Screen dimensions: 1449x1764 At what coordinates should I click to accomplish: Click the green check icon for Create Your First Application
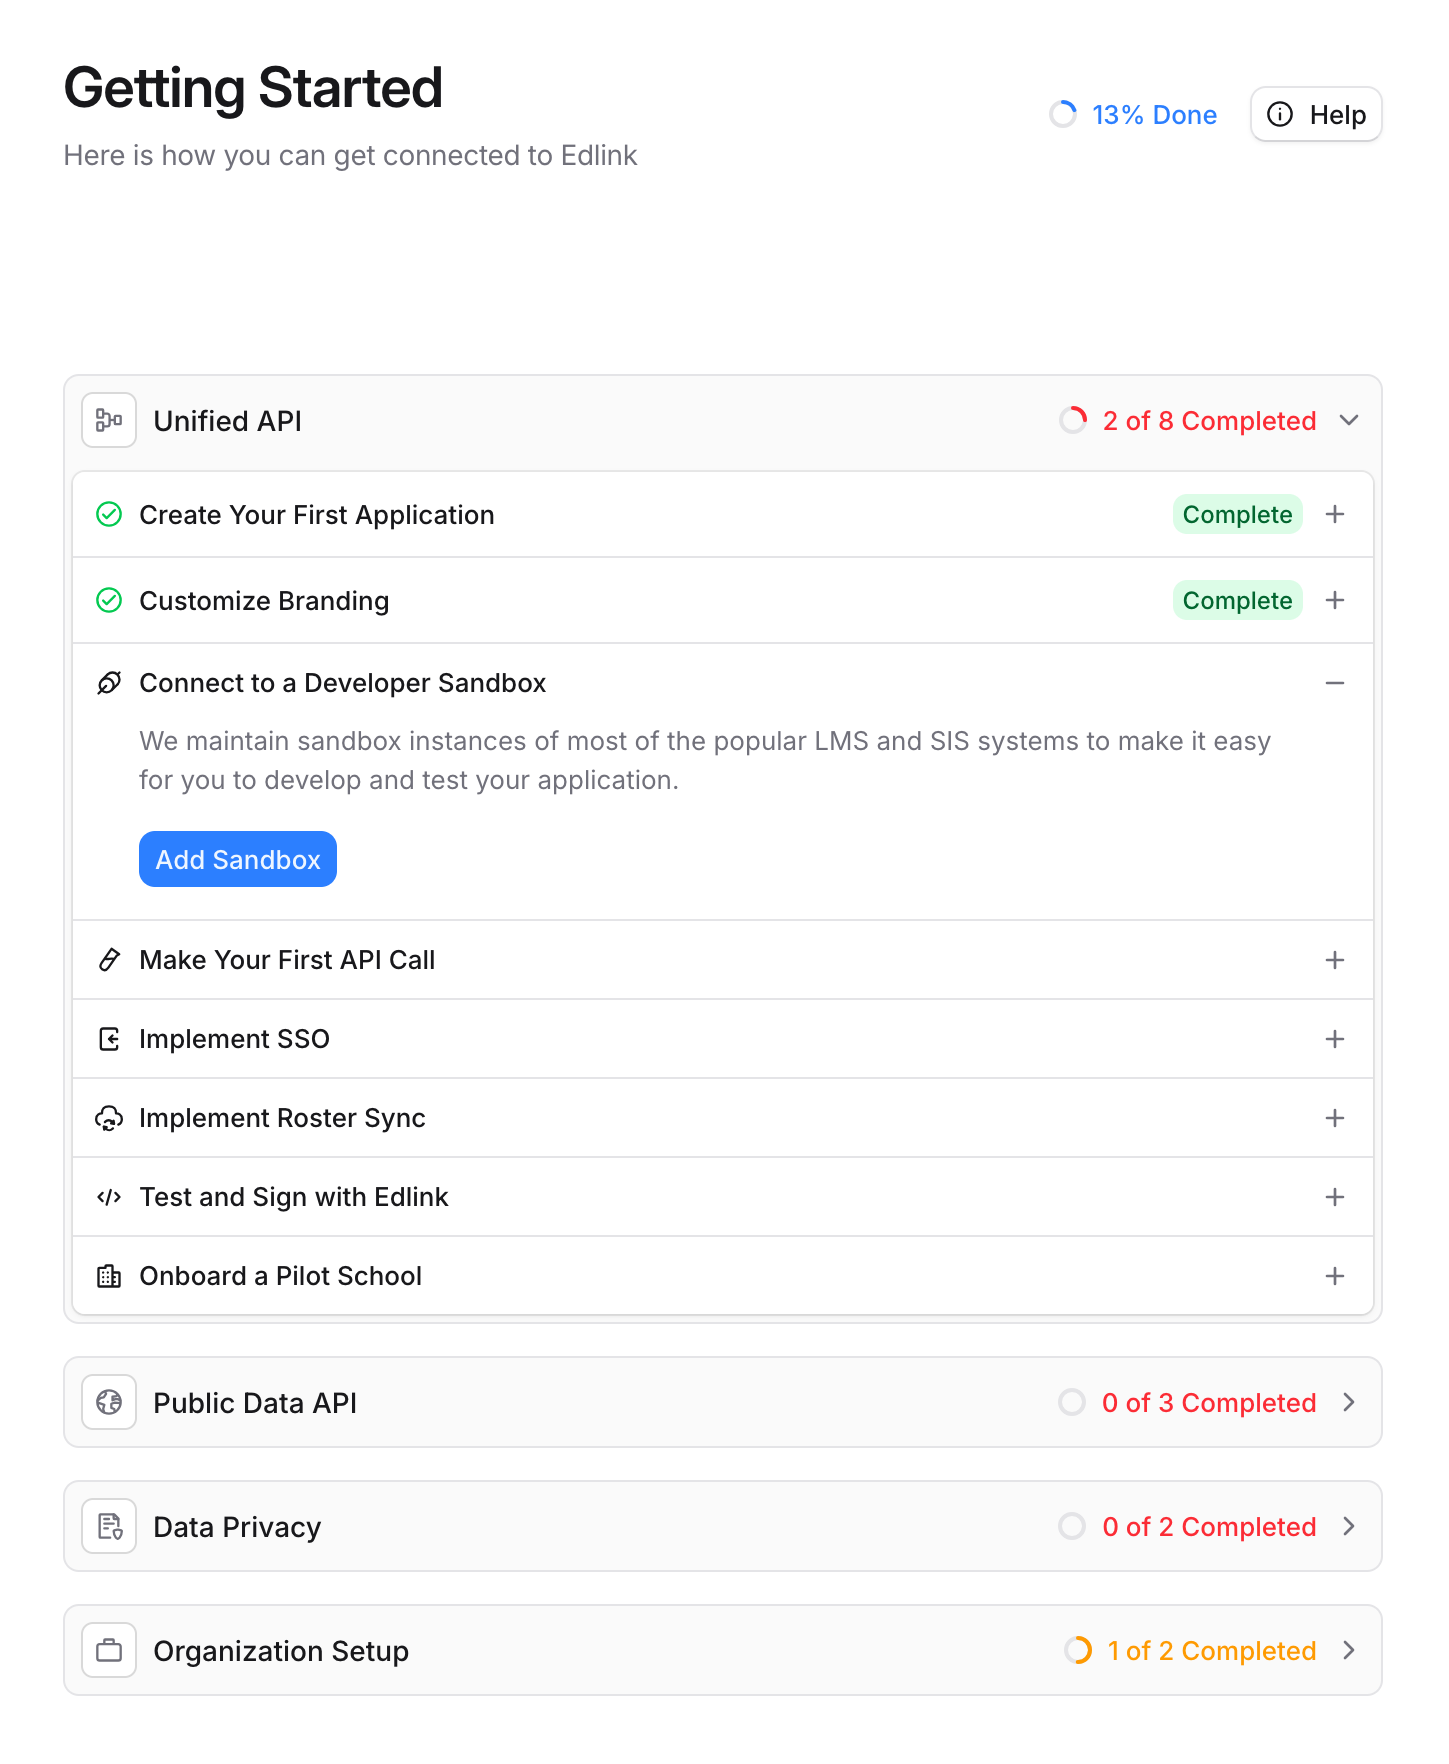(x=109, y=514)
